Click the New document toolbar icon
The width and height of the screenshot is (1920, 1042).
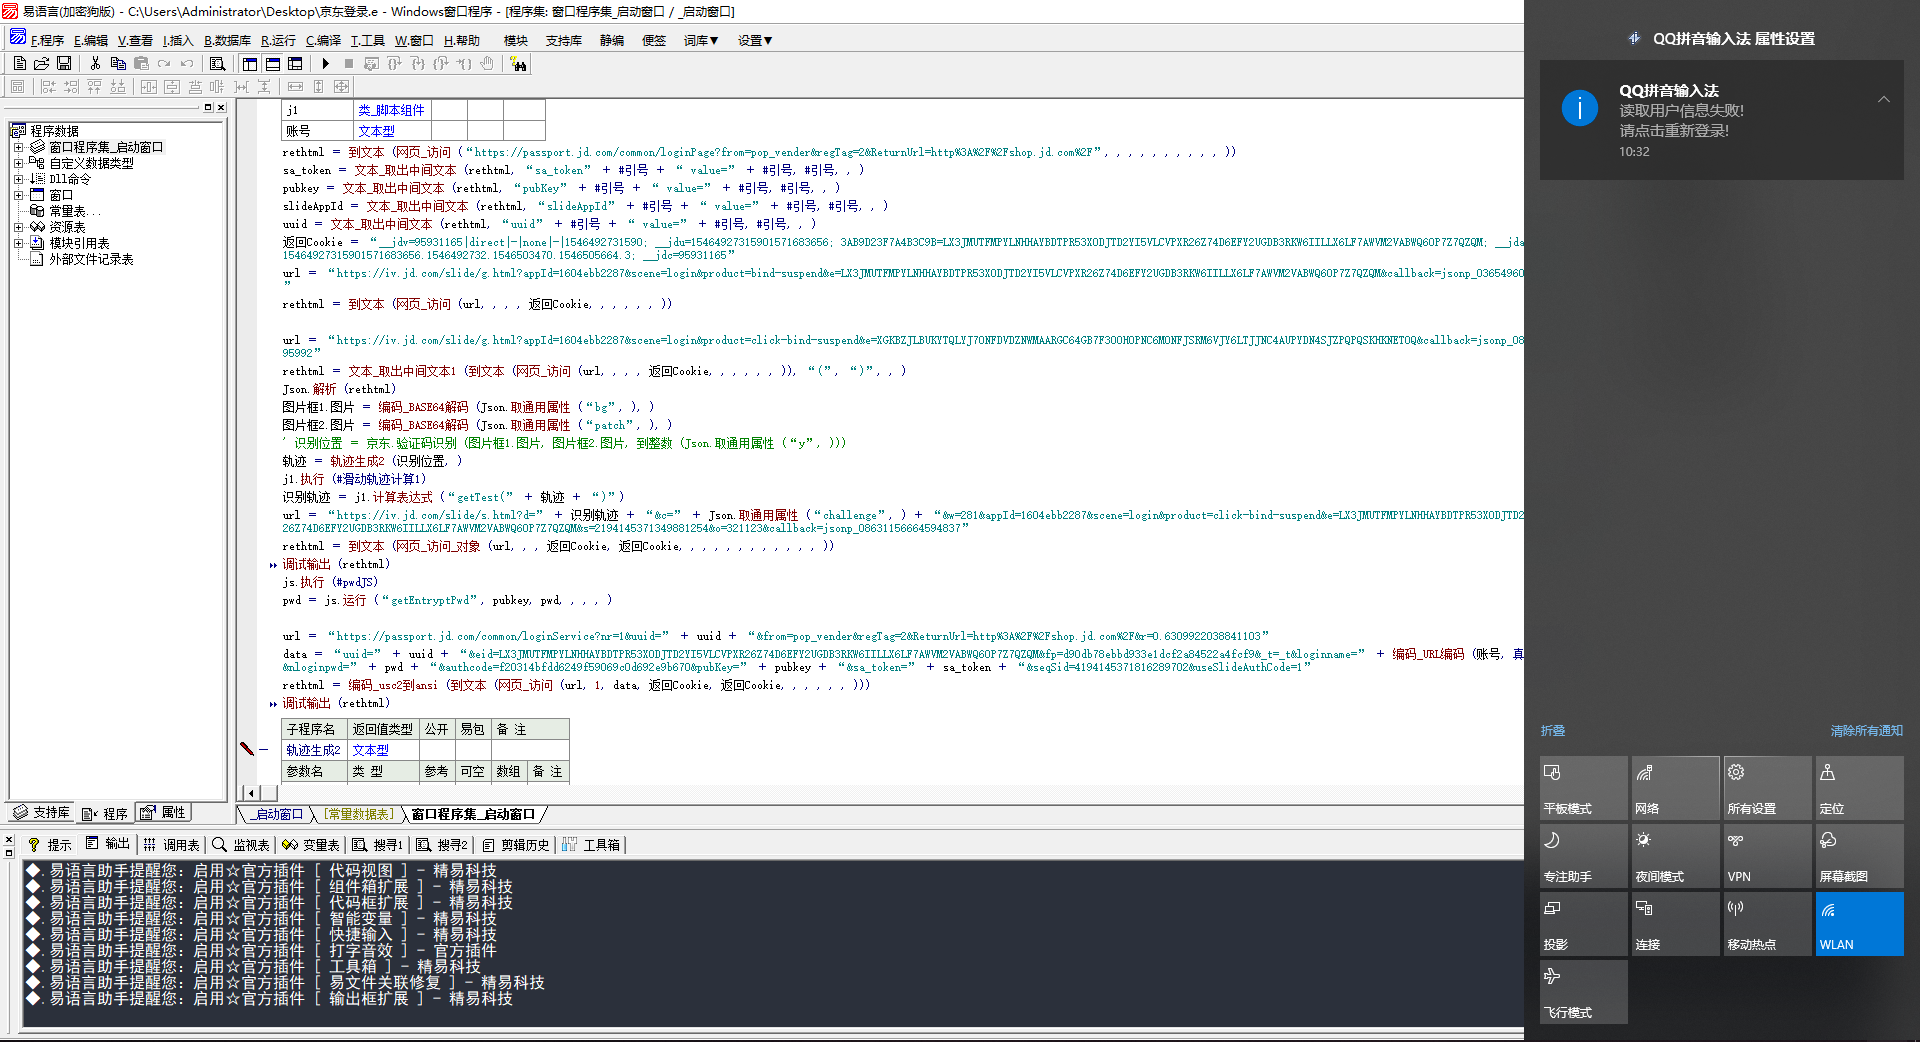19,64
